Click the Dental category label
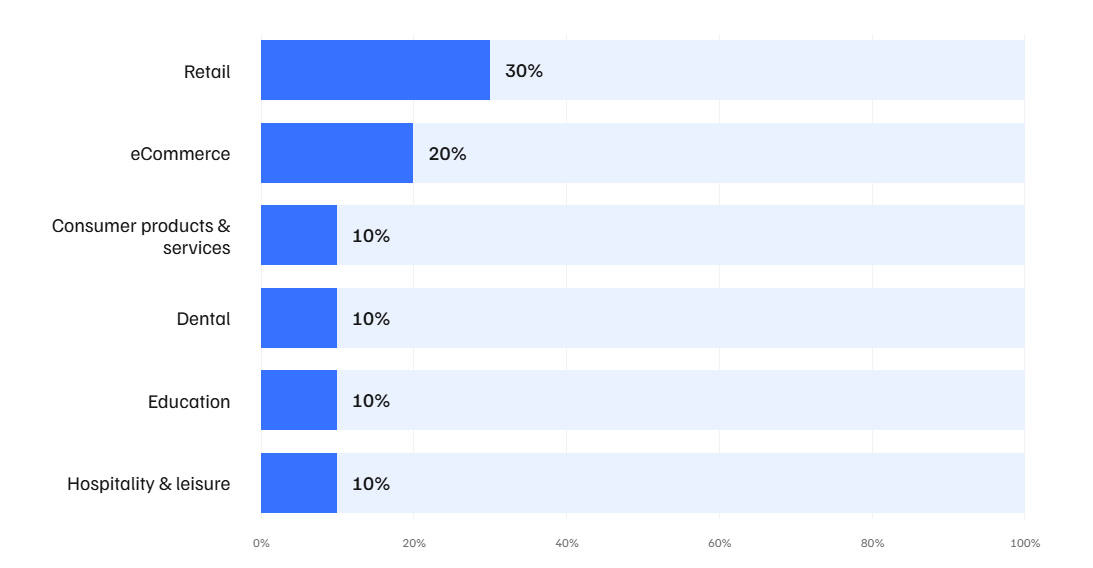 pos(203,319)
